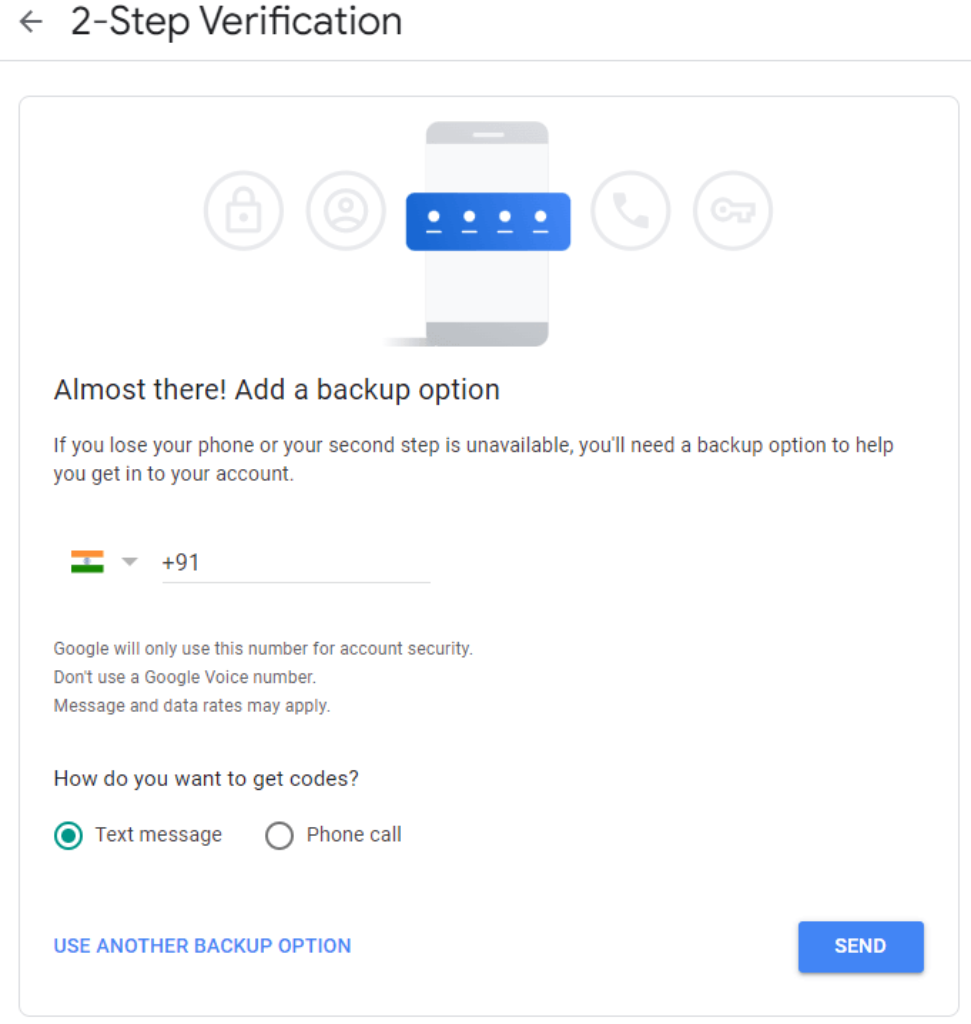
Task: Navigate back using the header arrow
Action: (x=30, y=21)
